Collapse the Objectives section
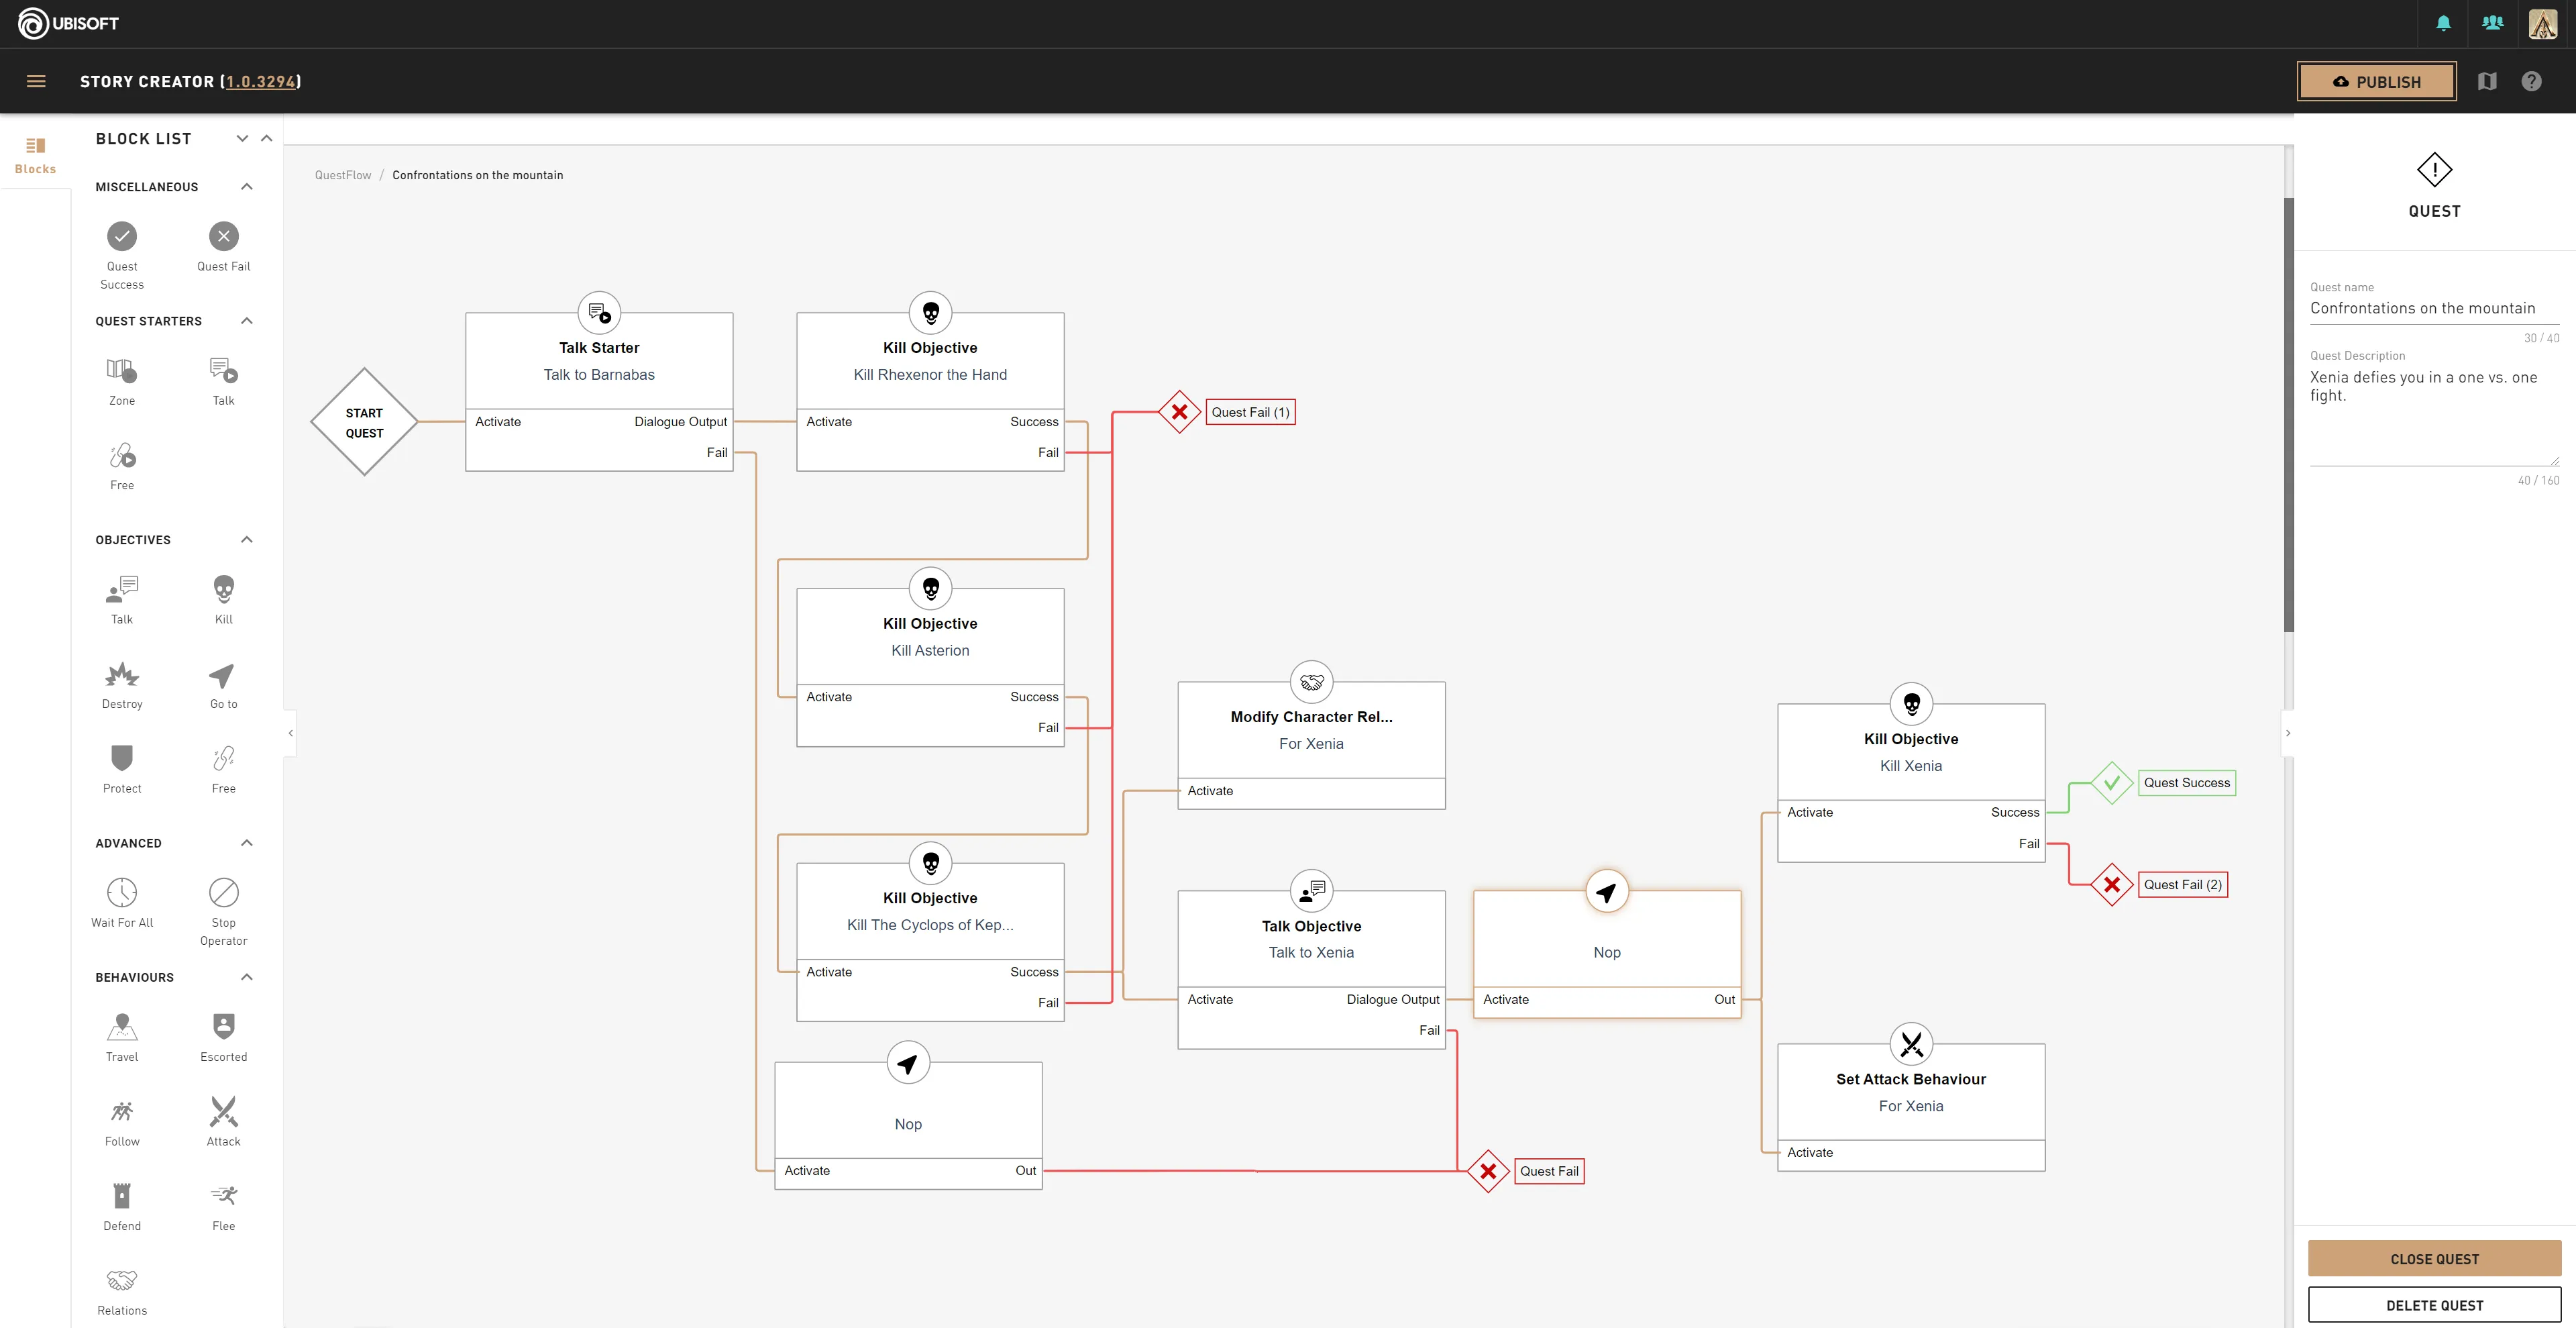The image size is (2576, 1328). click(x=247, y=540)
